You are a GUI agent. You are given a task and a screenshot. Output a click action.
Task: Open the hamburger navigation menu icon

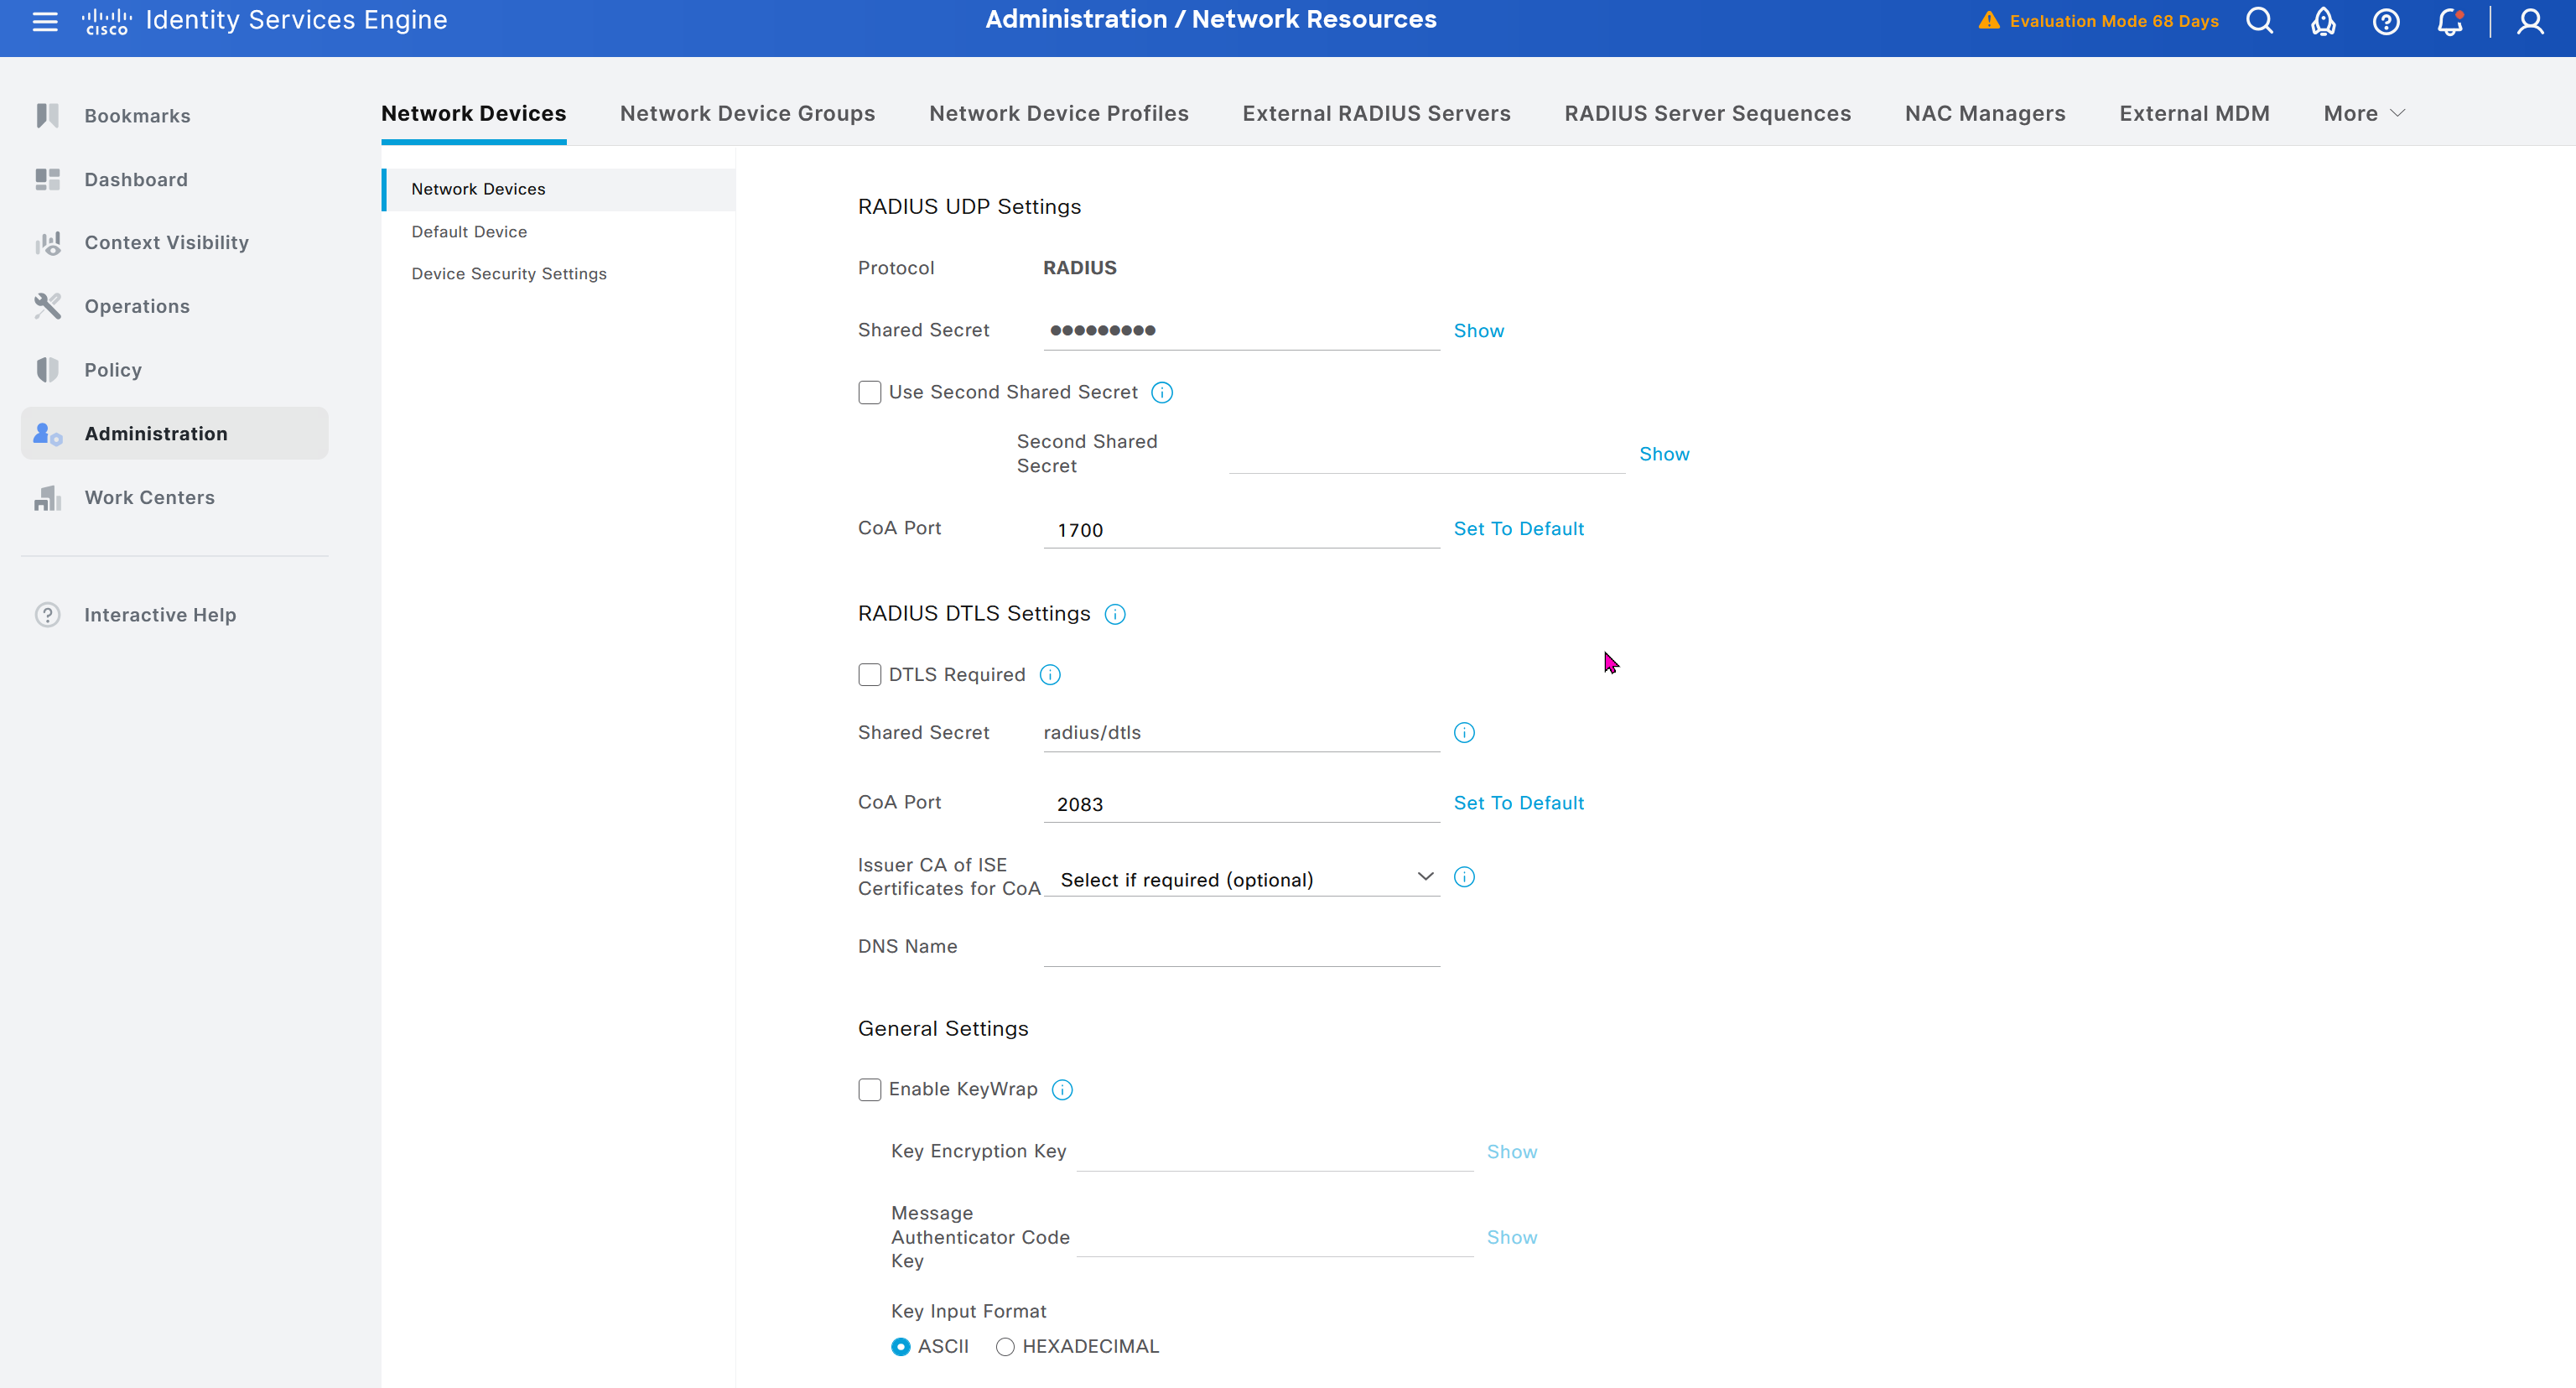point(45,21)
